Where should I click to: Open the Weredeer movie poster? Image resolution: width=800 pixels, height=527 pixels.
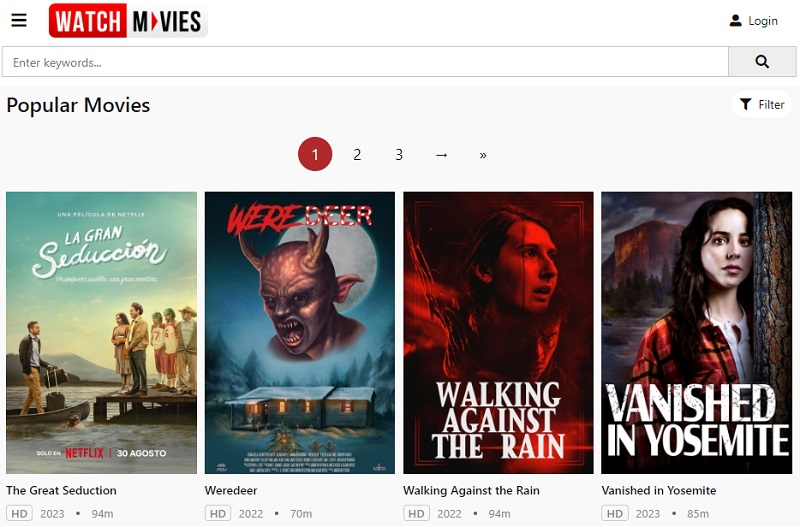(300, 333)
